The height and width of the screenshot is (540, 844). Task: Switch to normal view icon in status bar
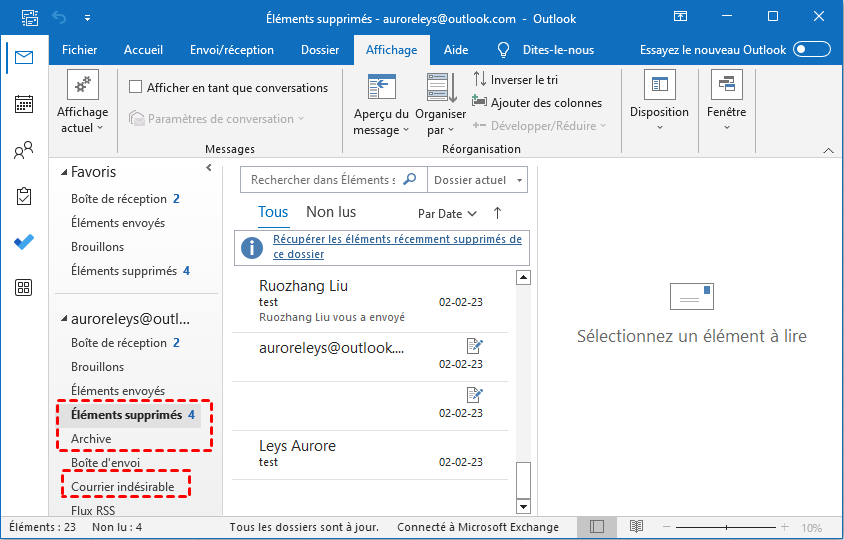pyautogui.click(x=596, y=527)
